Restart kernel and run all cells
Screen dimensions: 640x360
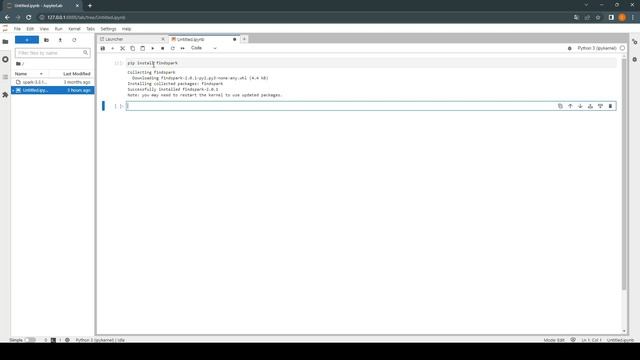click(x=182, y=48)
